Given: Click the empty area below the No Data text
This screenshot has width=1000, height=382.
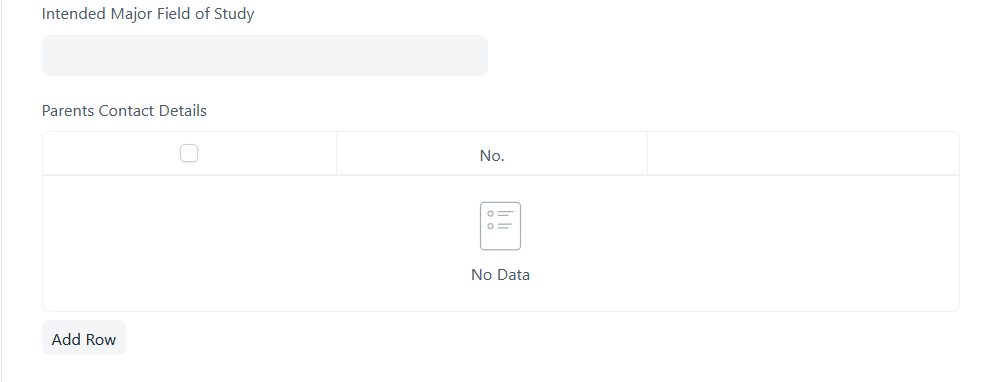Looking at the screenshot, I should [x=500, y=298].
